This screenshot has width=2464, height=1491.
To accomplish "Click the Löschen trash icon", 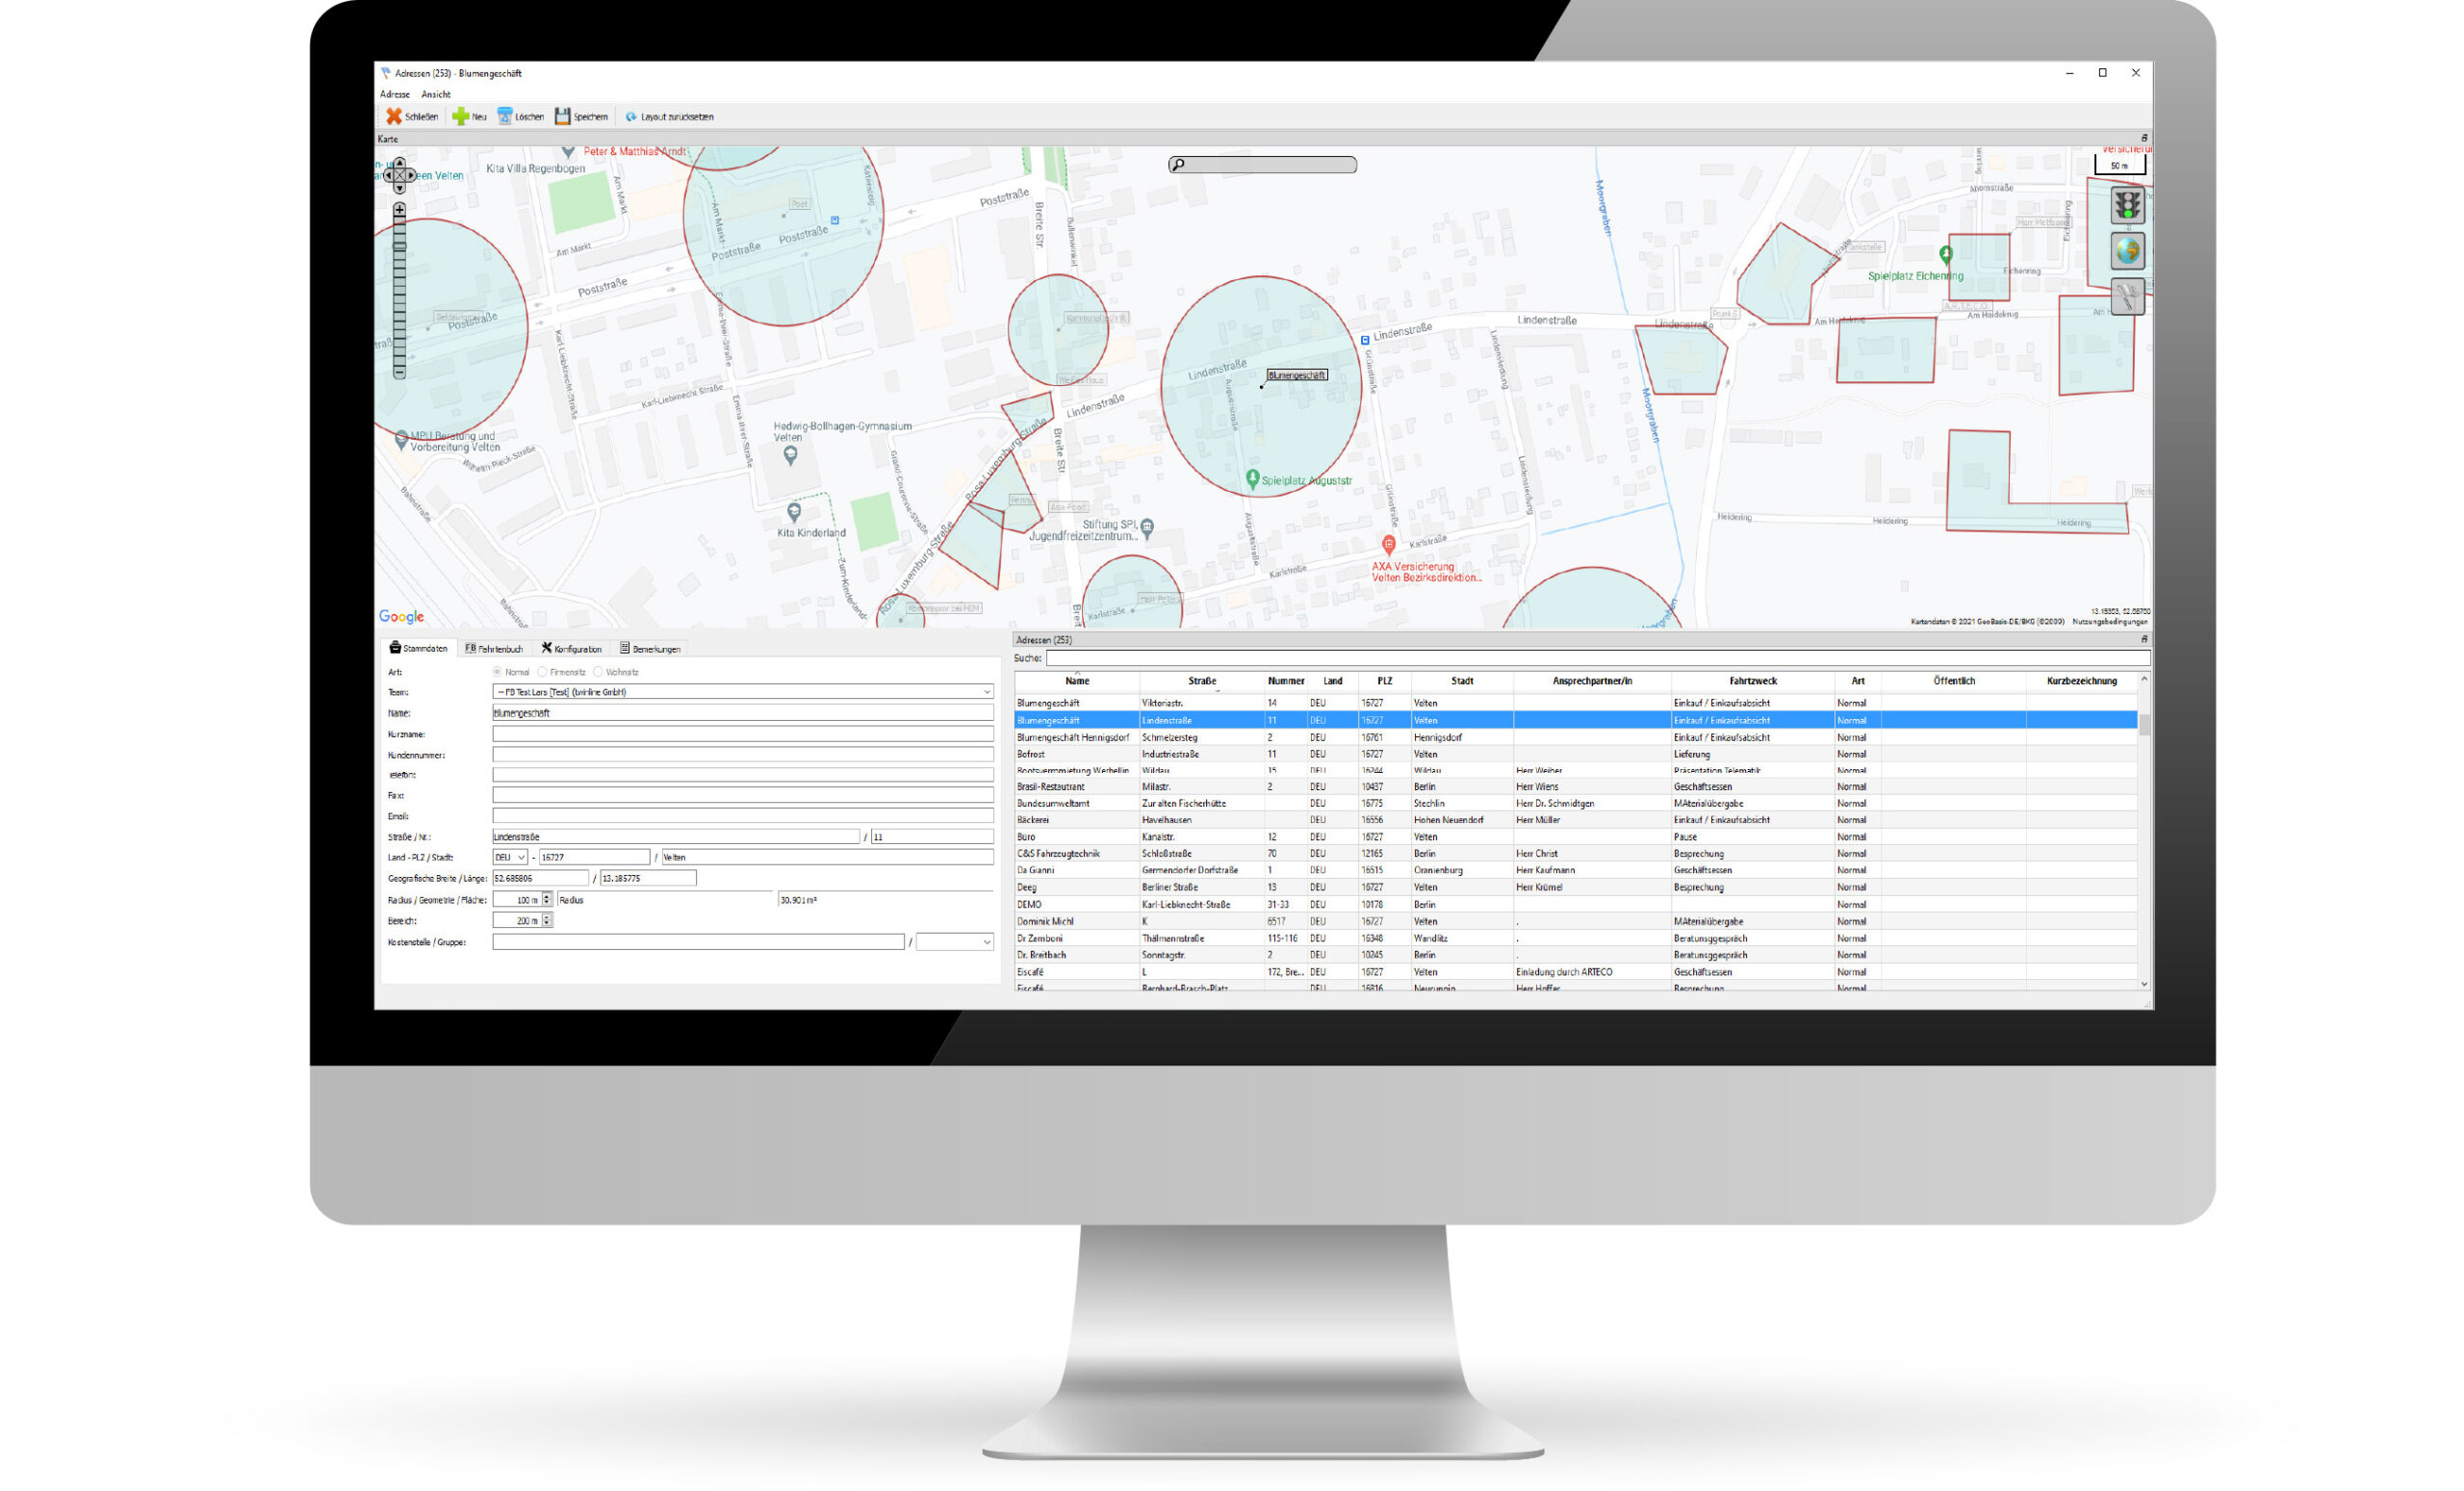I will (x=505, y=117).
